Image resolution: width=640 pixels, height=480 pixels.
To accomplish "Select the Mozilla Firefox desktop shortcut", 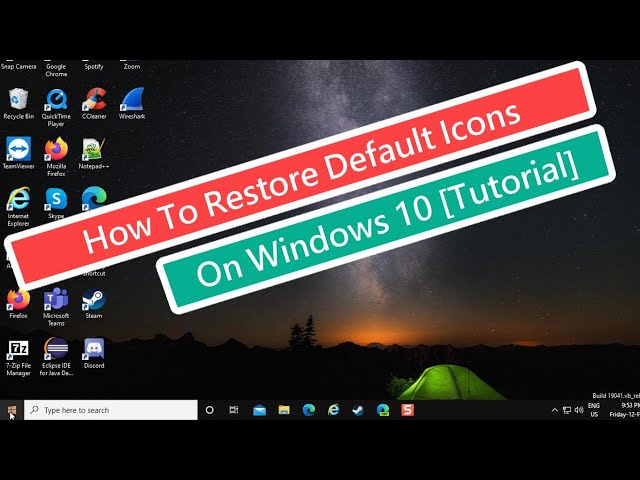I will pos(56,157).
